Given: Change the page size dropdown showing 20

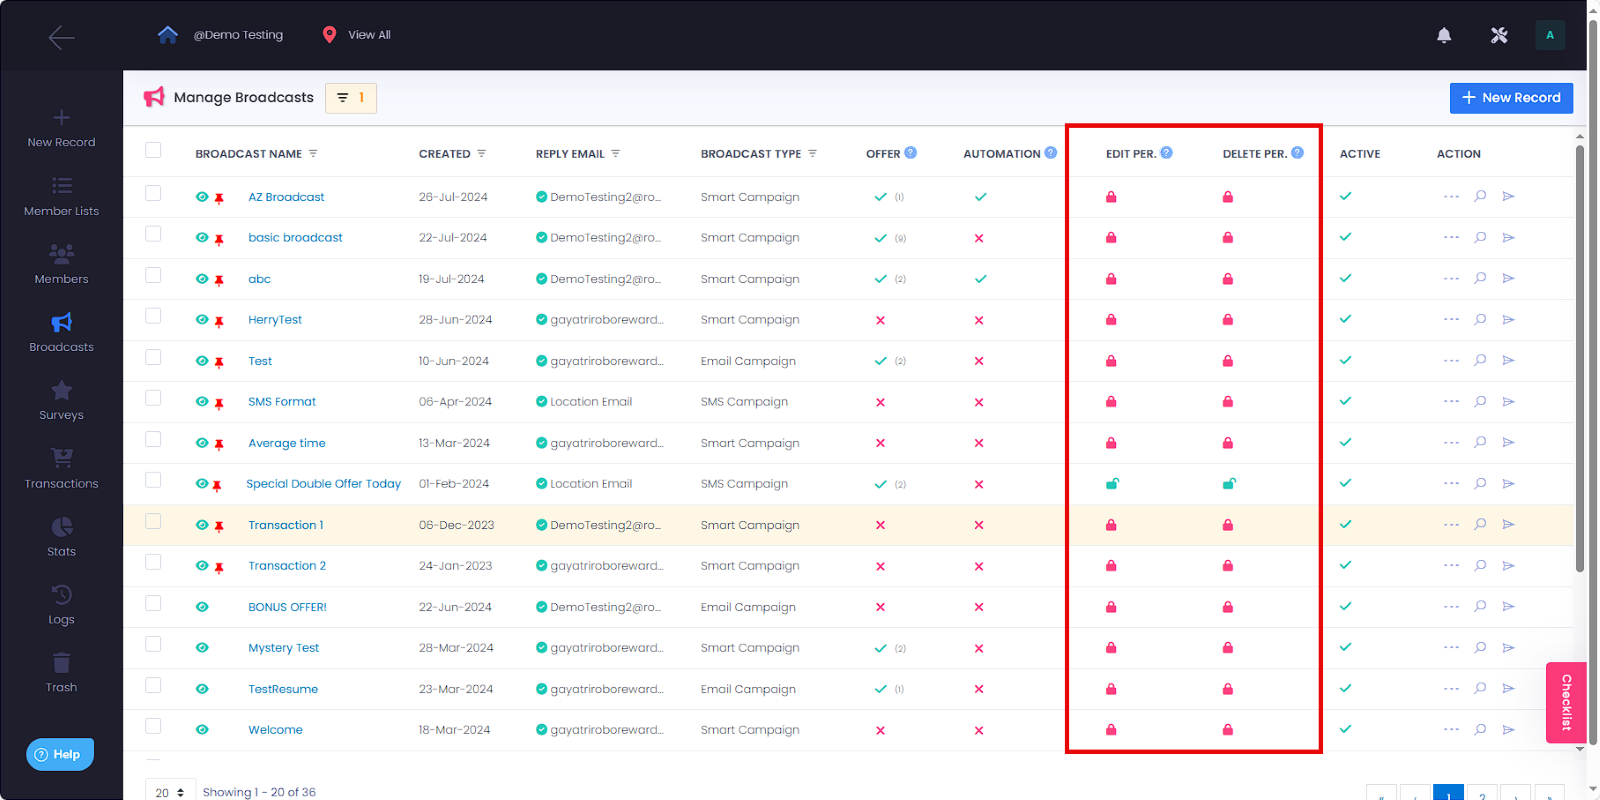Looking at the screenshot, I should pos(170,791).
